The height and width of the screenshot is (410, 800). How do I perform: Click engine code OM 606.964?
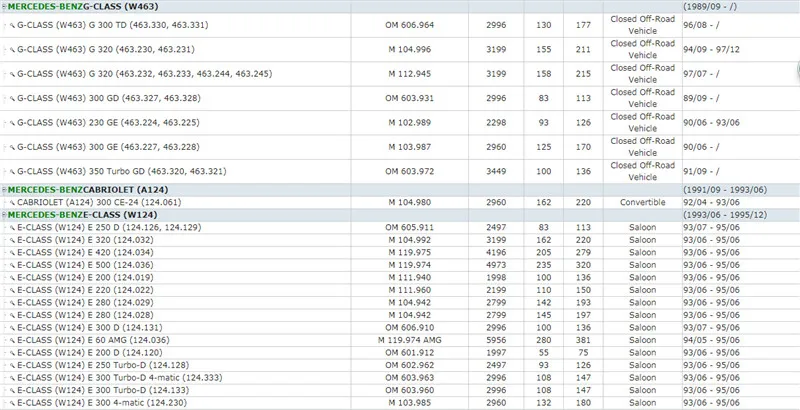[410, 25]
